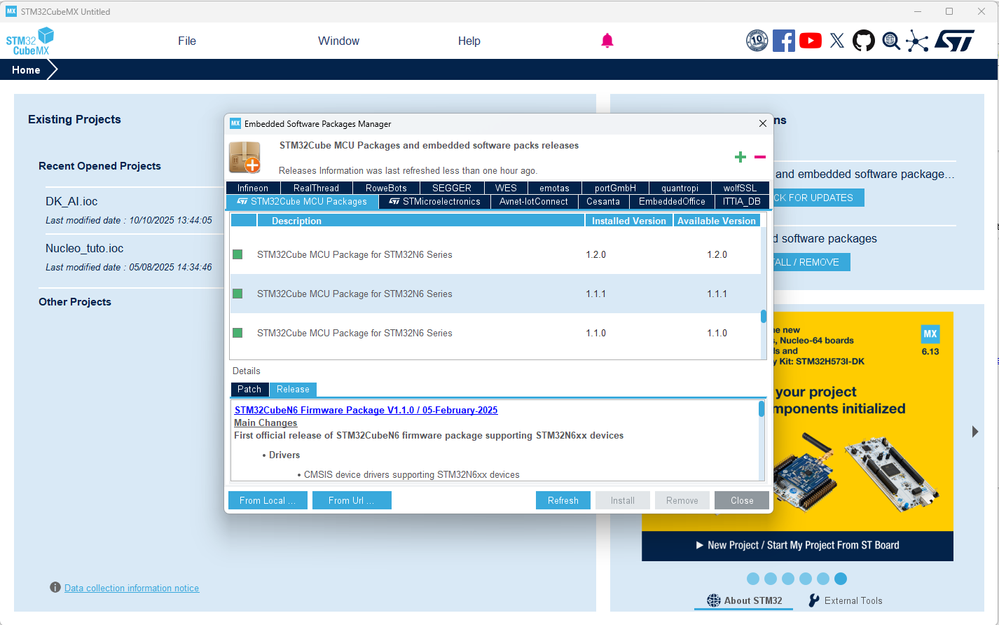Open the Nucleo_tuto.ioc recent project

pos(84,248)
